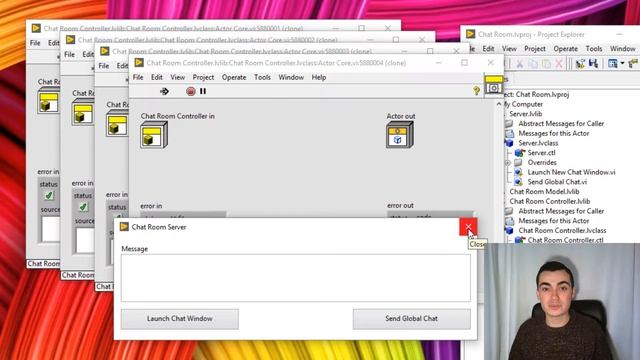Image resolution: width=640 pixels, height=360 pixels.
Task: Open Project menu in Project Explorer window
Action: tap(535, 49)
